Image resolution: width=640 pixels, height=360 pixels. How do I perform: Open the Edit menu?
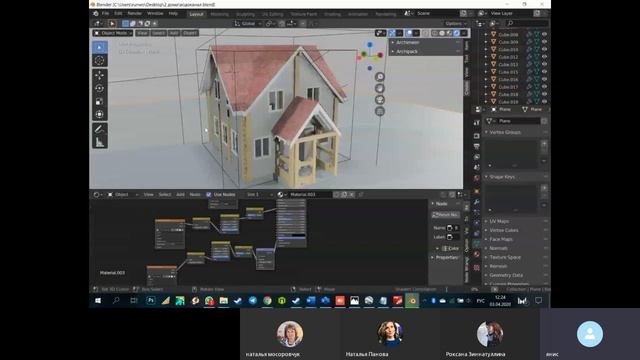[x=118, y=13]
